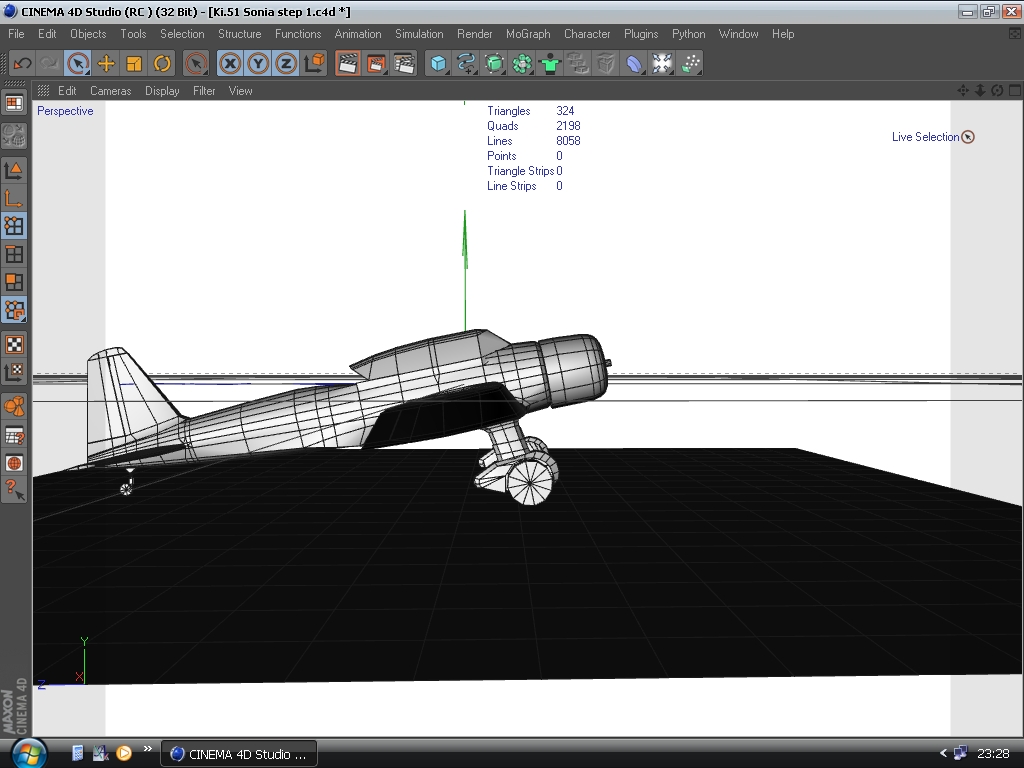The image size is (1024, 768).
Task: Open the viewport Display menu
Action: coord(162,91)
